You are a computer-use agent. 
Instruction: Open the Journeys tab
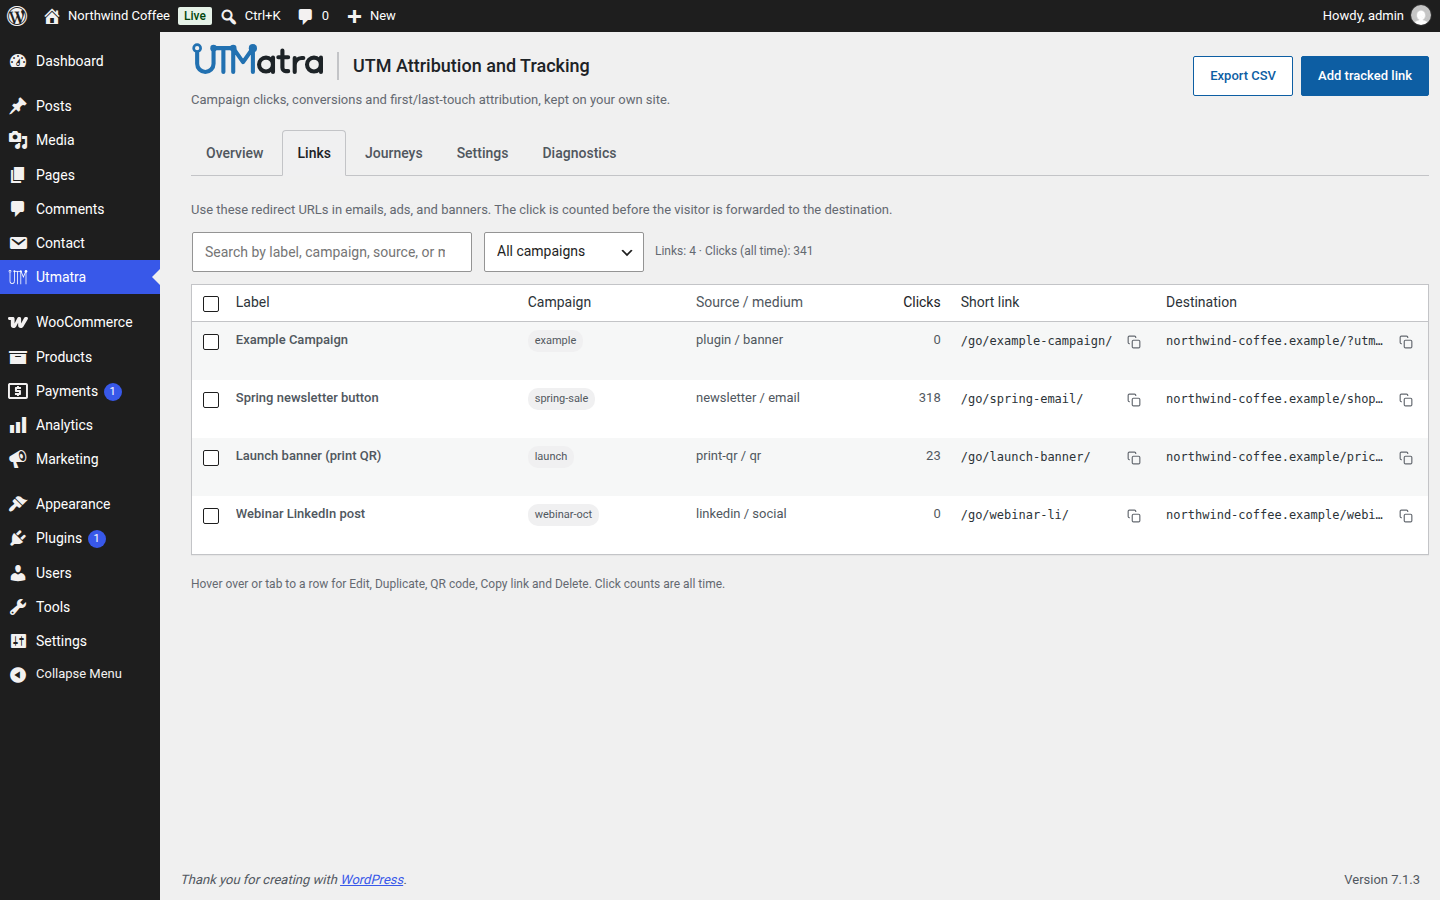pyautogui.click(x=394, y=153)
